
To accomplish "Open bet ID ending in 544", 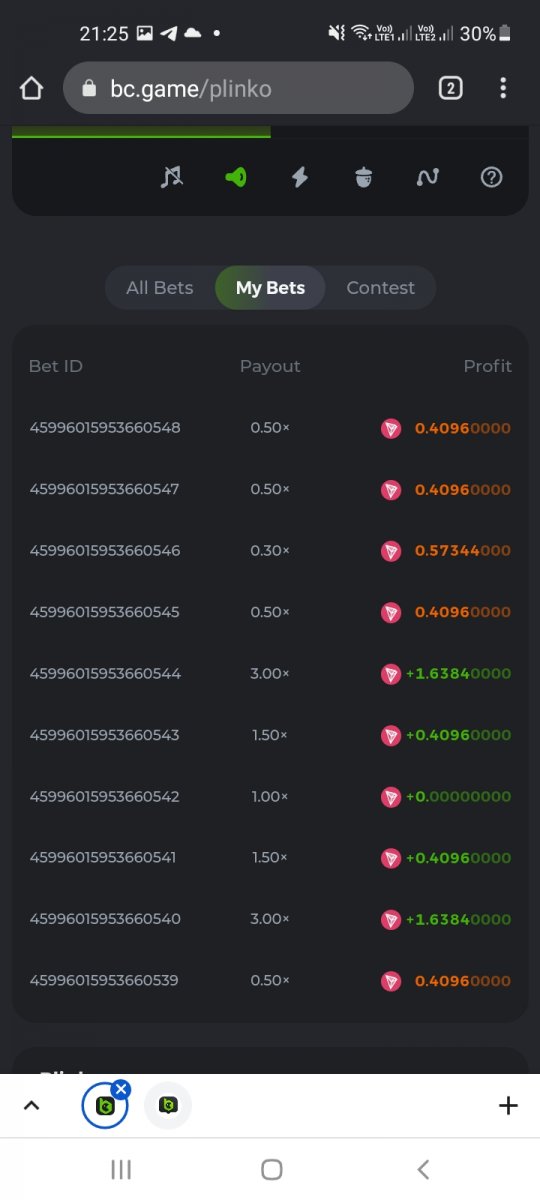I will (x=105, y=673).
